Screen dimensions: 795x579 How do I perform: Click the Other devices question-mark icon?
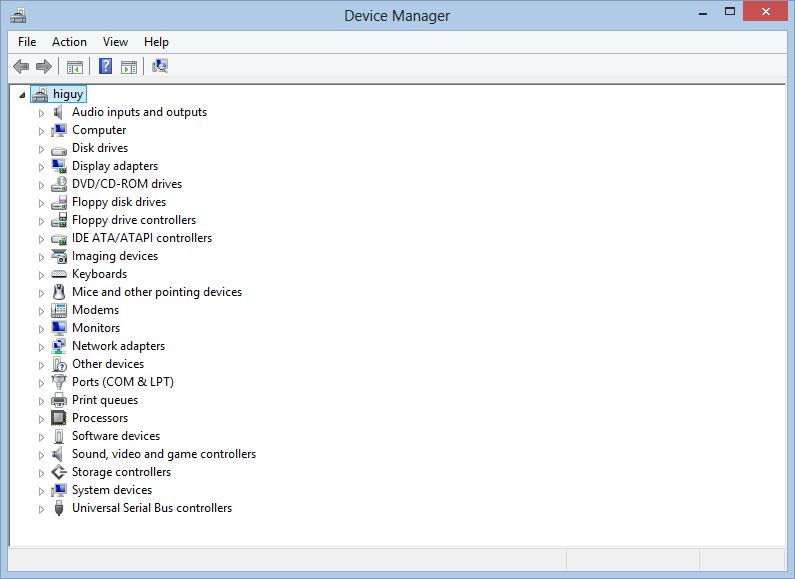(59, 364)
